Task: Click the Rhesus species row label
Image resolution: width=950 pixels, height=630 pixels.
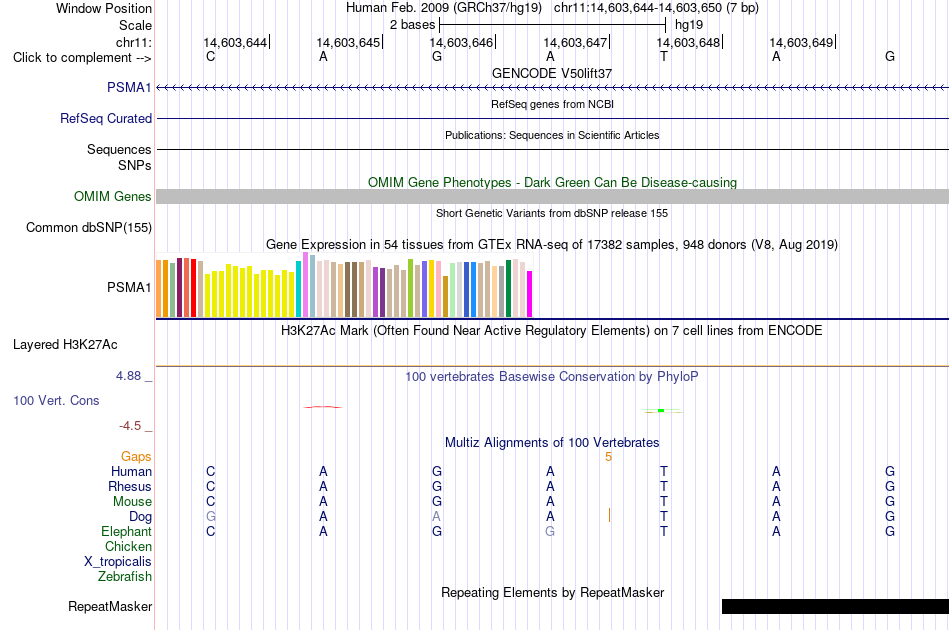Action: [130, 486]
